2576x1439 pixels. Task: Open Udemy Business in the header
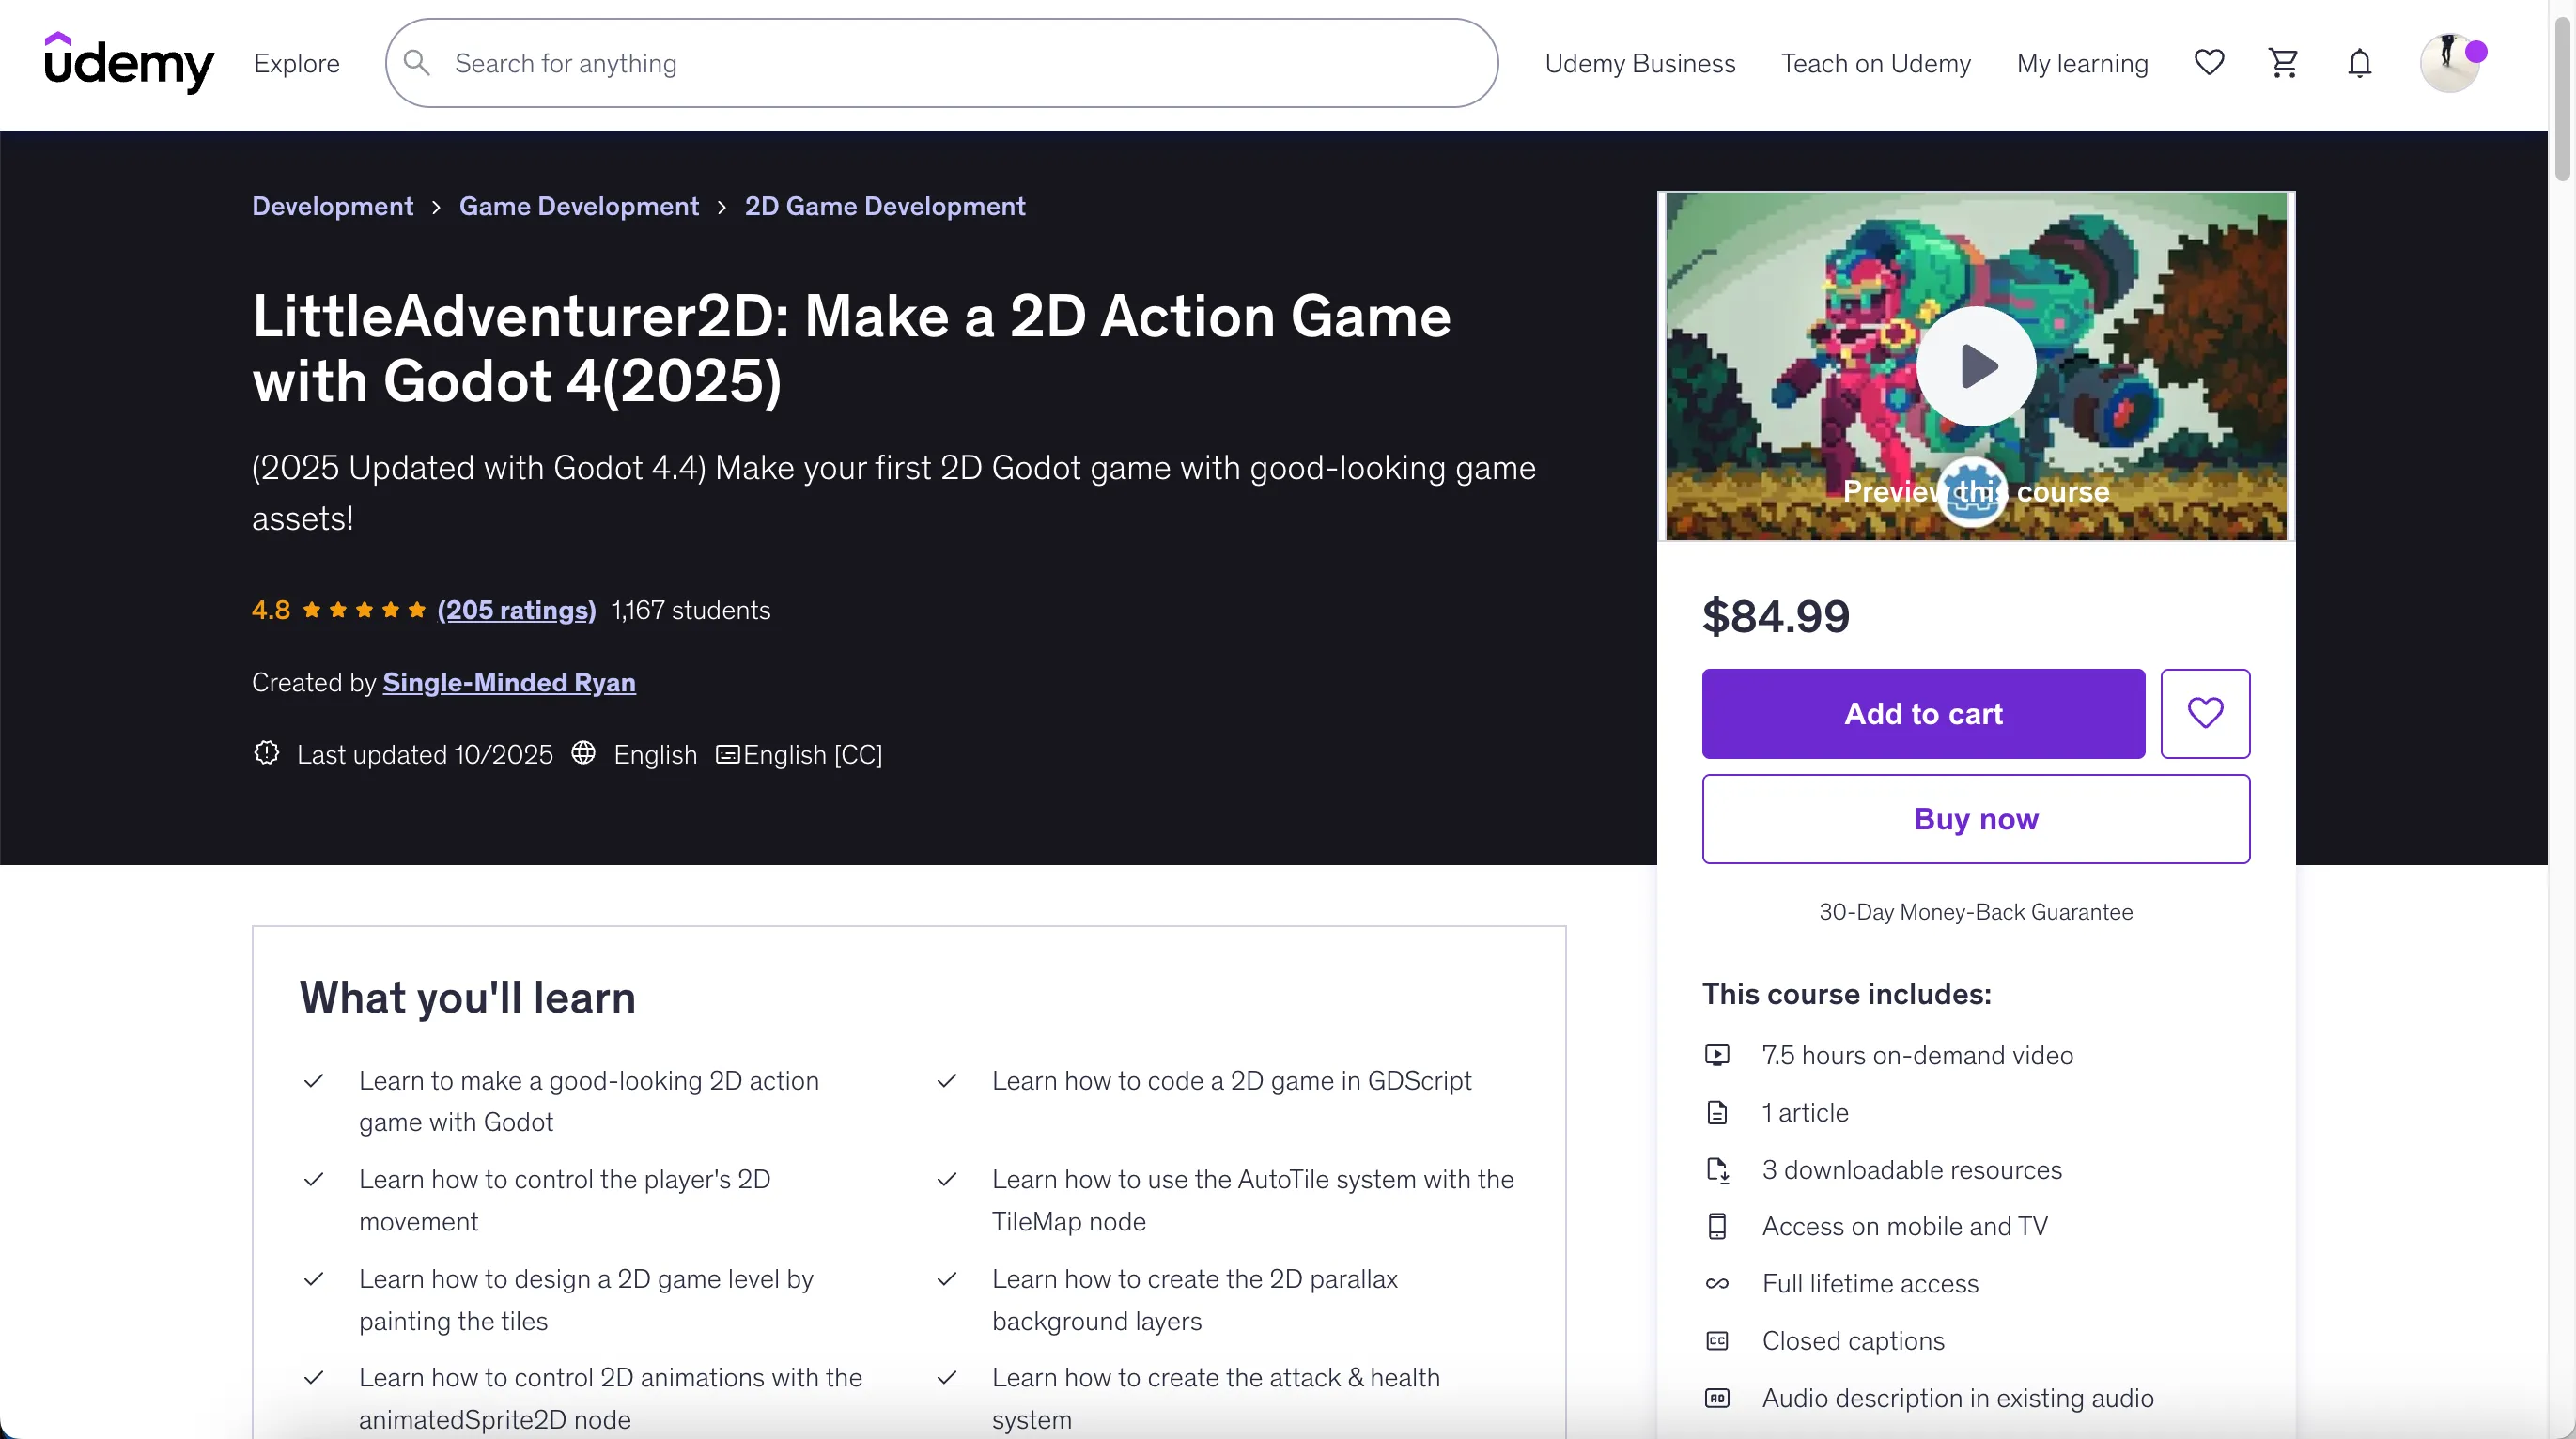[x=1639, y=63]
